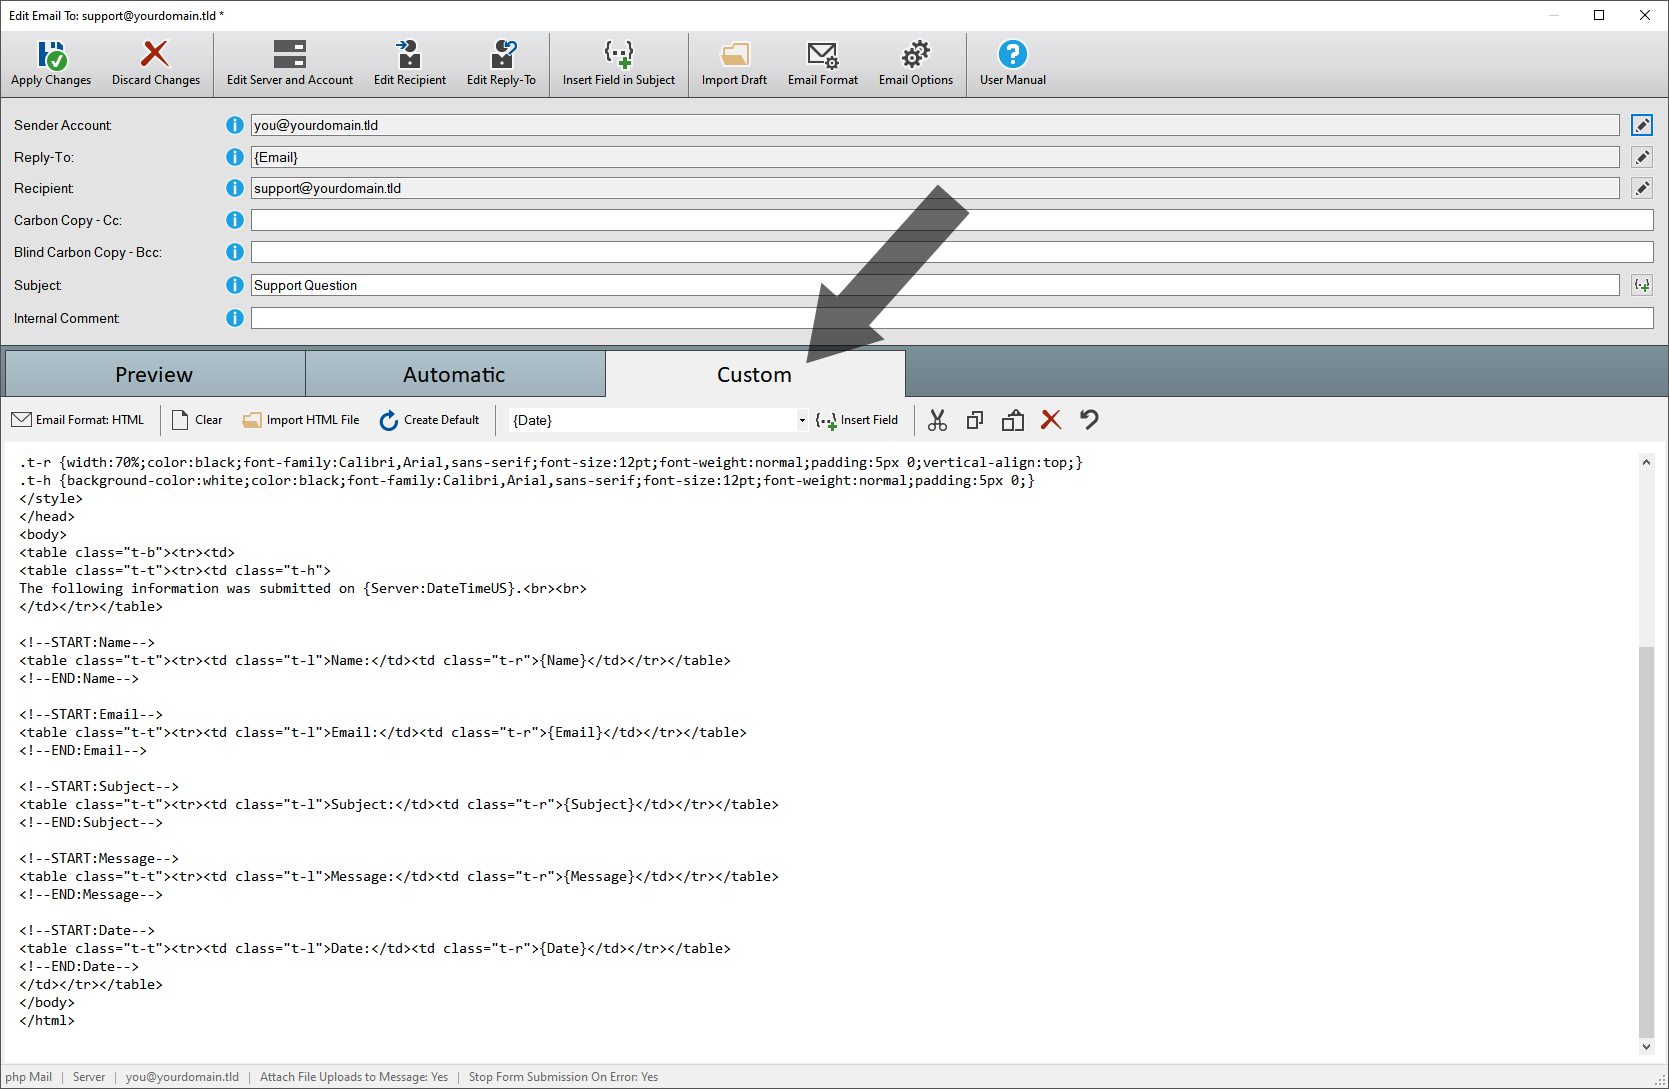This screenshot has height=1089, width=1669.
Task: Click info icon next to Sender Account
Action: coord(235,125)
